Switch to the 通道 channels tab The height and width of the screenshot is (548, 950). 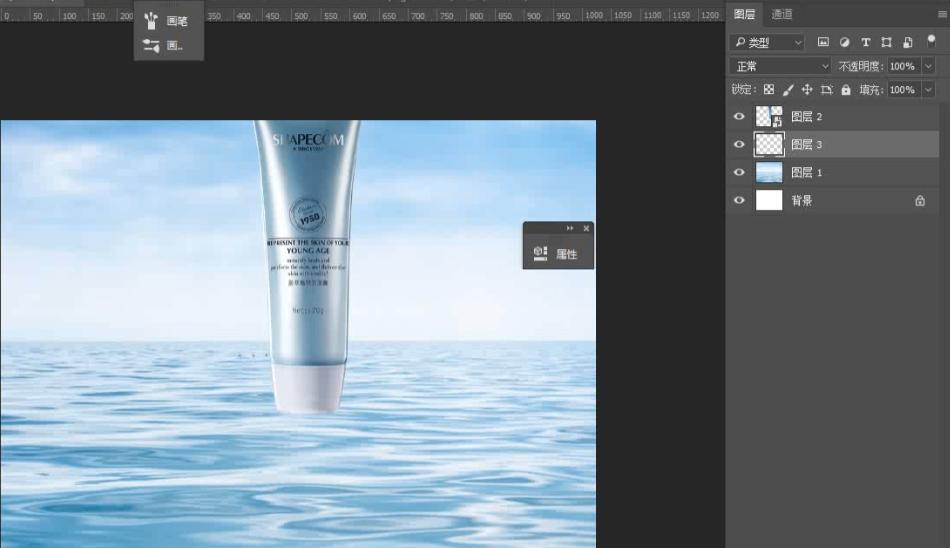[x=782, y=14]
